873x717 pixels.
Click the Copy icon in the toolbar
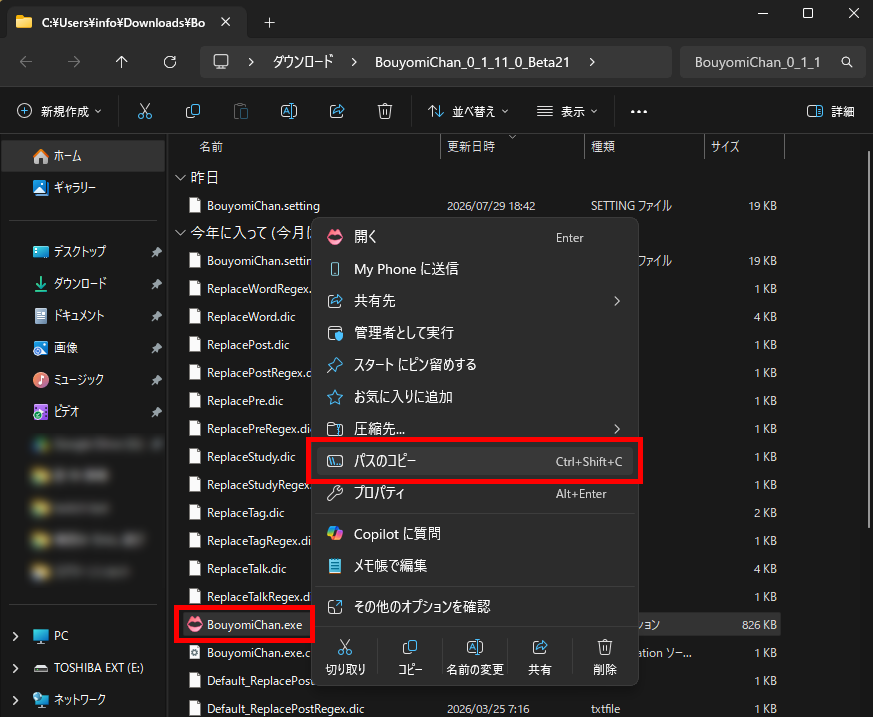coord(193,111)
